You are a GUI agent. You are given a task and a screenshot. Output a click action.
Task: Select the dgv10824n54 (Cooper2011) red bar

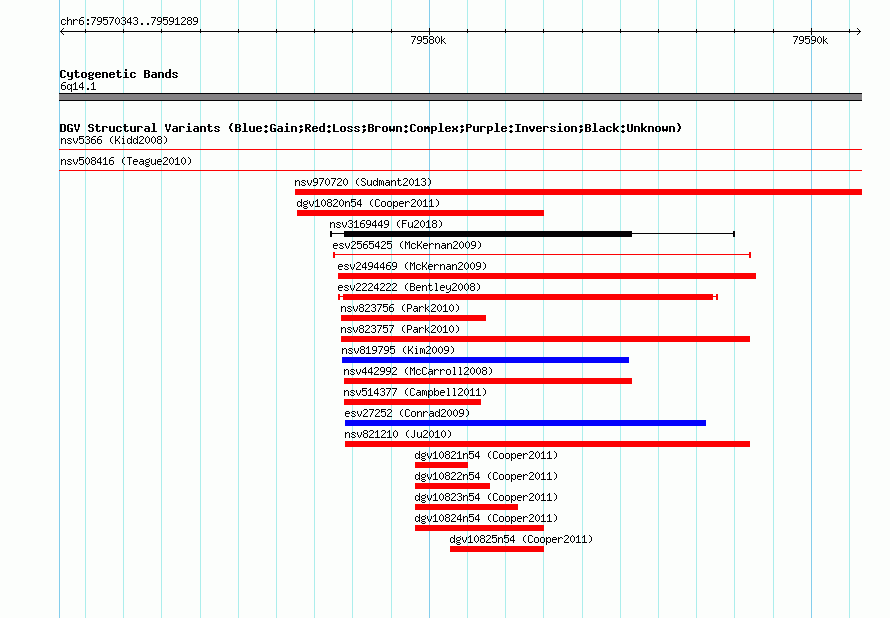480,528
